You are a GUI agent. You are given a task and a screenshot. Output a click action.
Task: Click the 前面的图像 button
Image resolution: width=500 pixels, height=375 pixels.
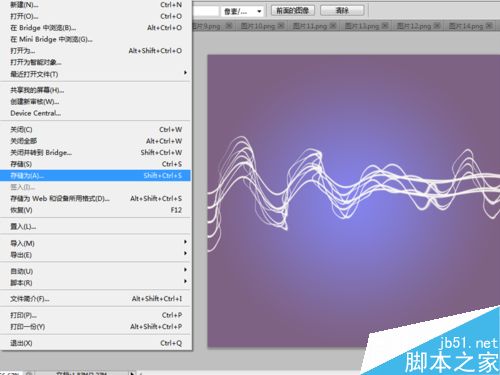[x=293, y=11]
